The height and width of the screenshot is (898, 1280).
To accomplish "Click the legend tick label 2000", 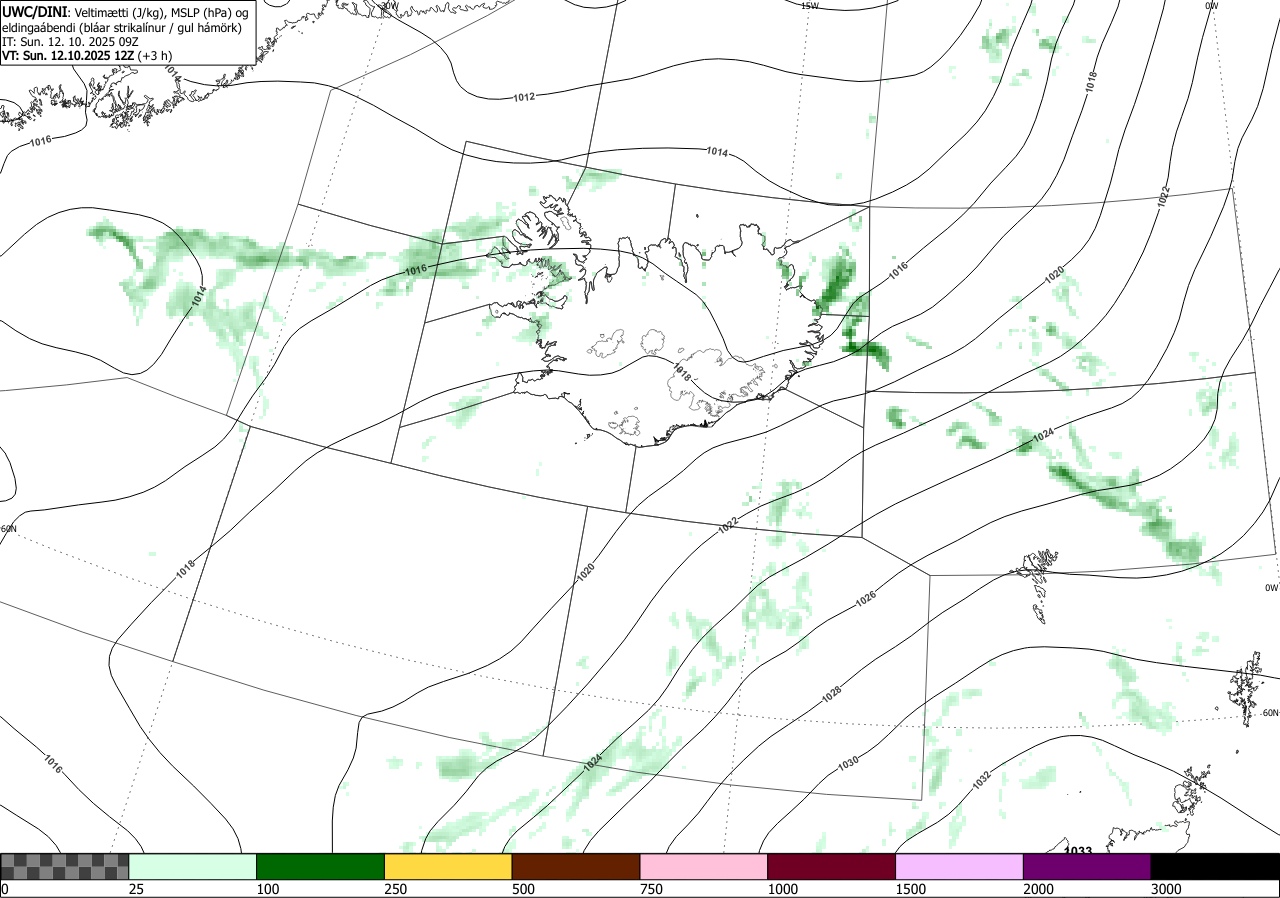I will [1039, 889].
